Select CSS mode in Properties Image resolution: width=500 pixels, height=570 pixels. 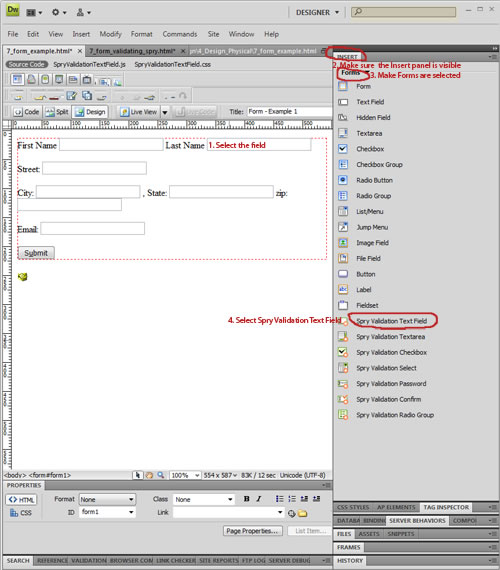tap(21, 513)
